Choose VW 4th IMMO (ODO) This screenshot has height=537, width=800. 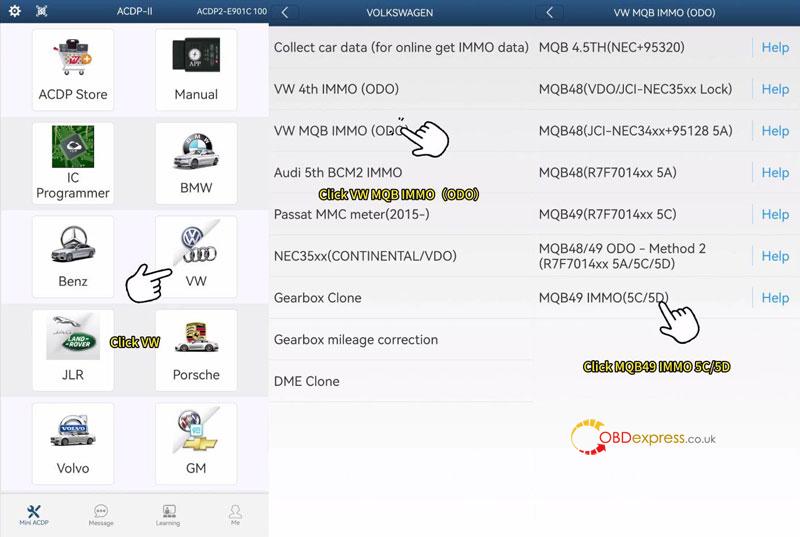(401, 89)
